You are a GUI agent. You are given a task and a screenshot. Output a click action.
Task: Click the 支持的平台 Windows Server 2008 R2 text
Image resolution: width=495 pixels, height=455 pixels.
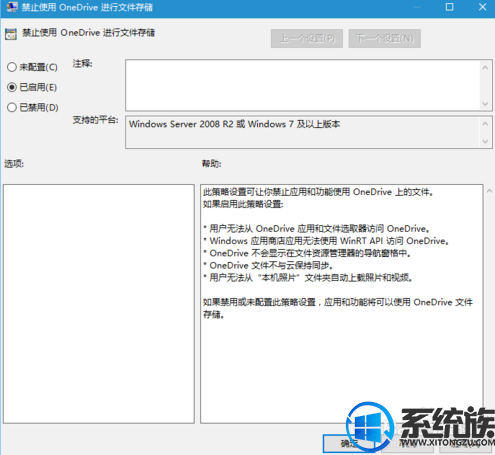(x=234, y=124)
